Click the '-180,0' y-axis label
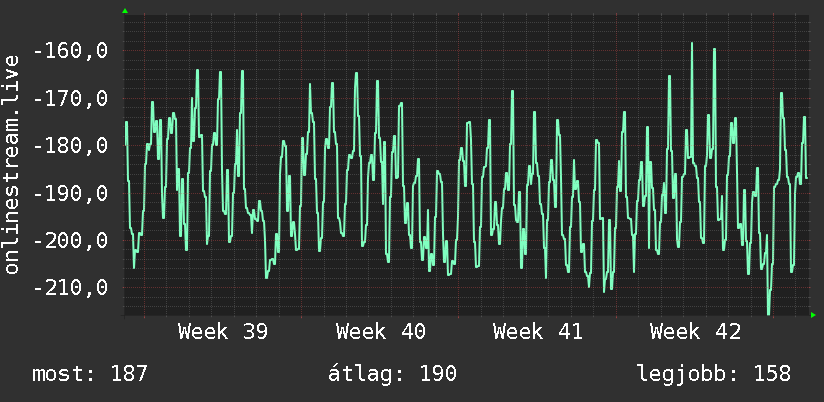The image size is (824, 402). (x=70, y=146)
